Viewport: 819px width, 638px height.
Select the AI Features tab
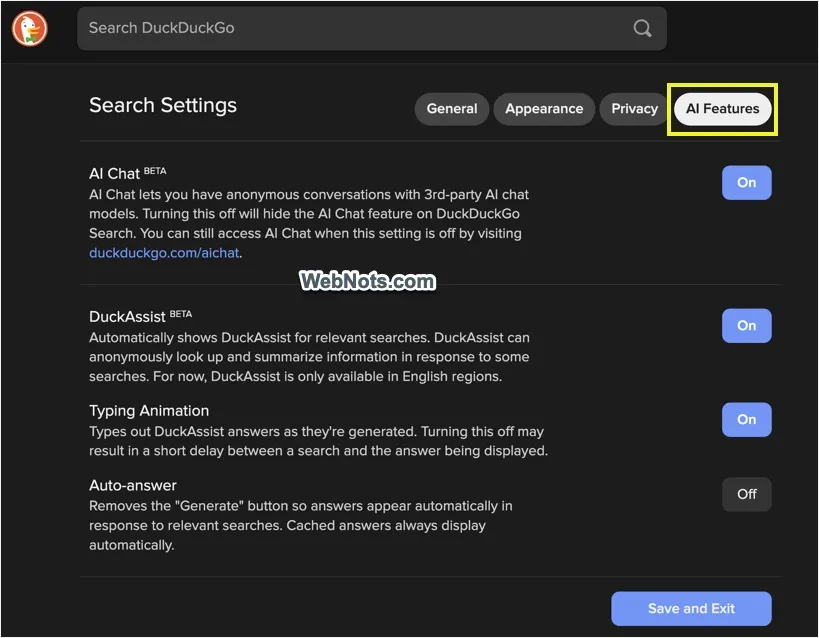(x=722, y=109)
